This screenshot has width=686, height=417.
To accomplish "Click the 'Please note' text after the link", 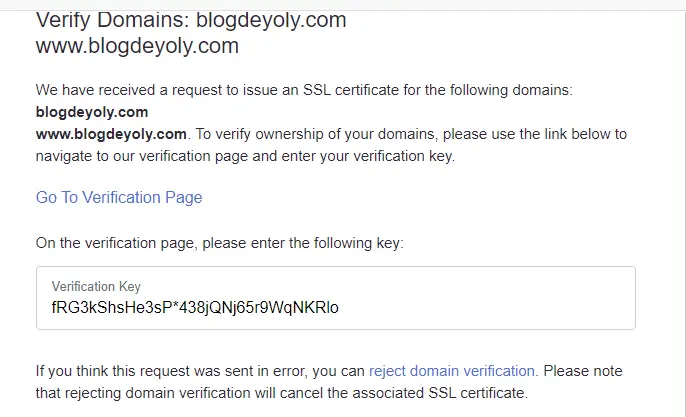I will point(583,371).
